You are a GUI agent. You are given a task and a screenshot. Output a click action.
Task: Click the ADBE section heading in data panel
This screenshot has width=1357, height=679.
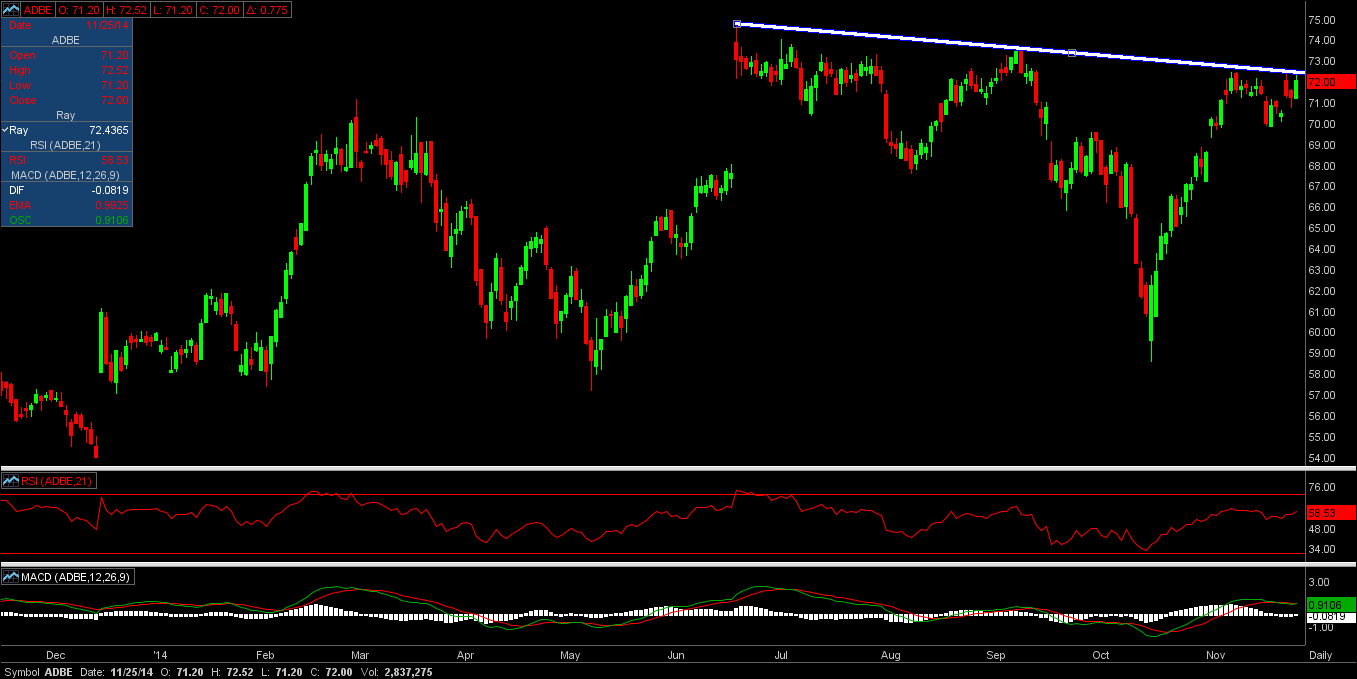pos(66,40)
